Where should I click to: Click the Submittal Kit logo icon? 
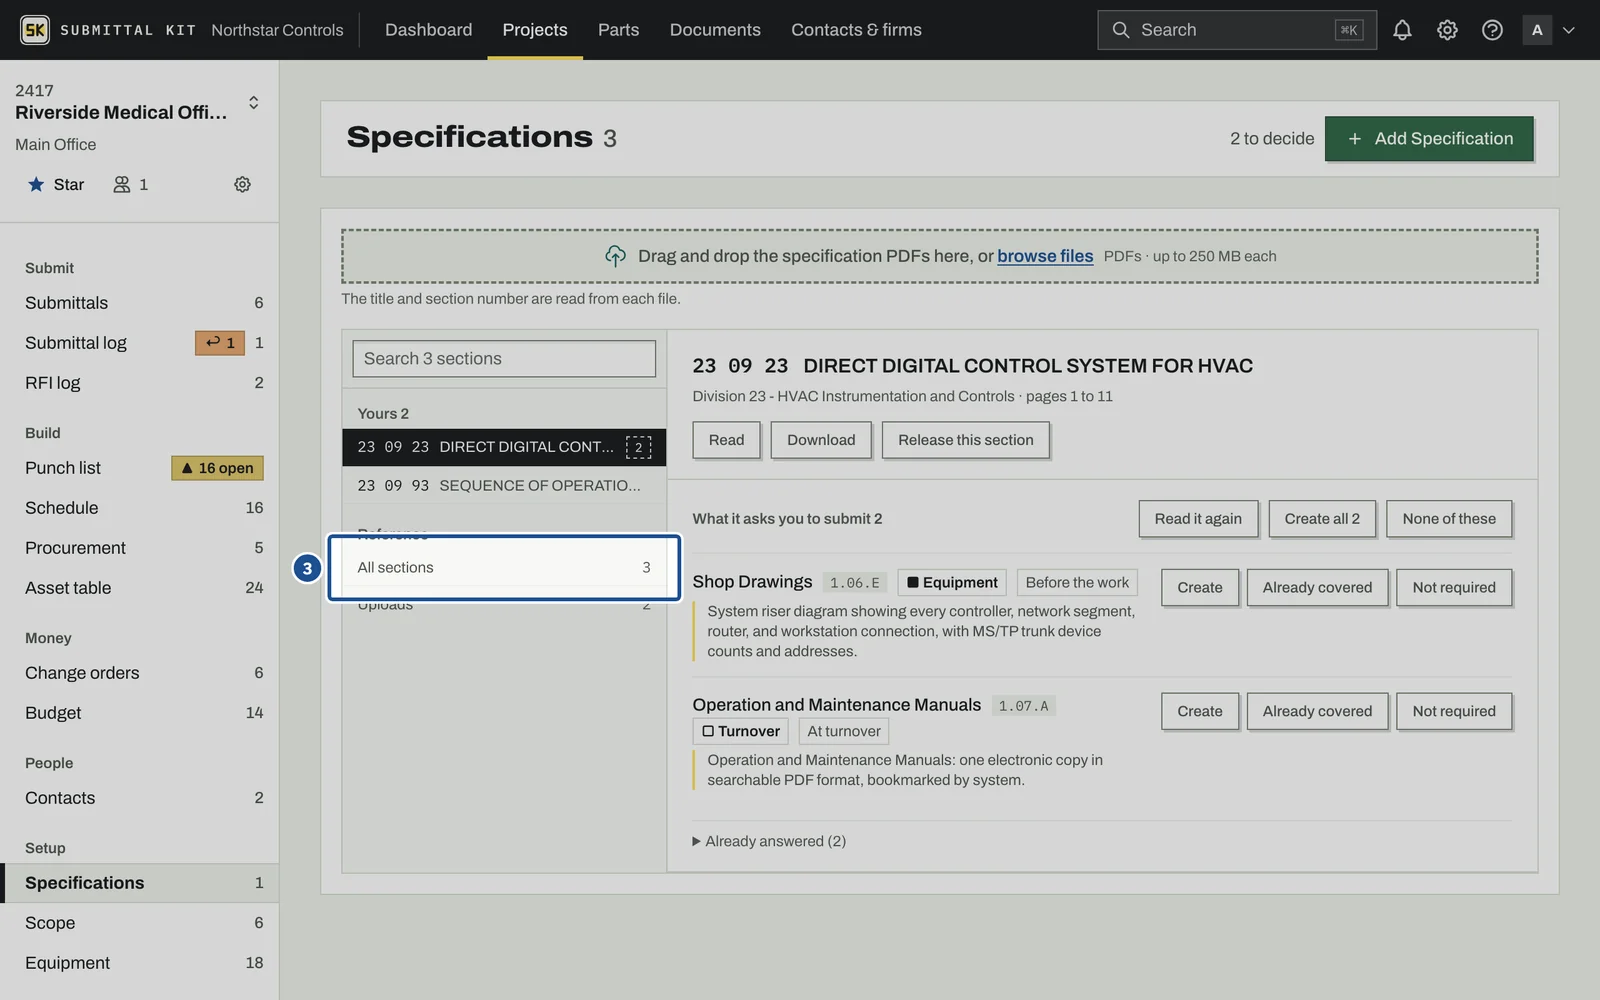[x=35, y=30]
